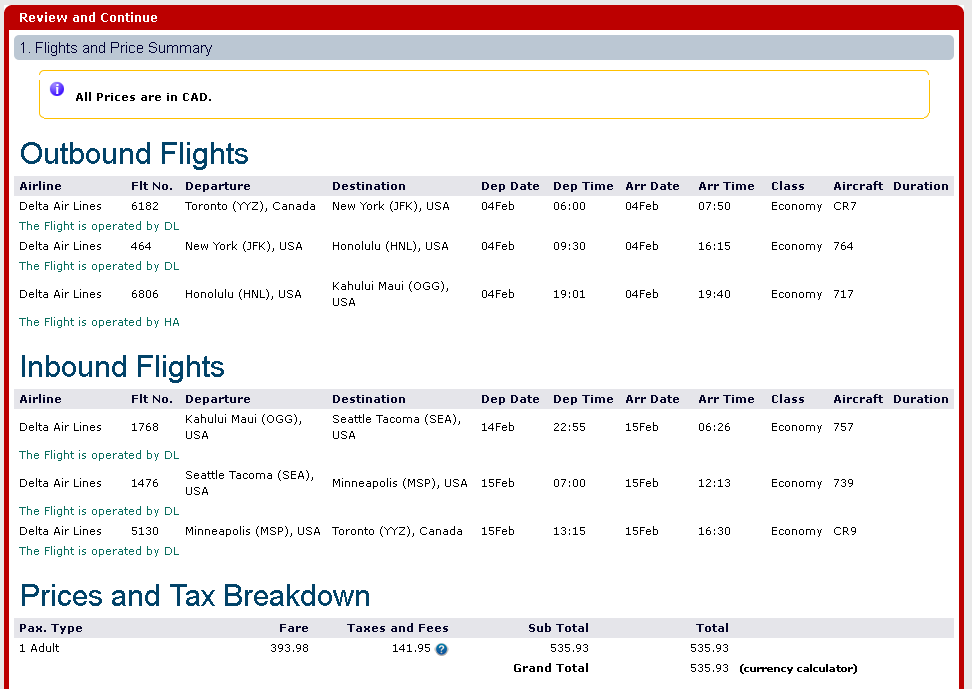972x689 pixels.
Task: Click flight number 1768 in Inbound Flights
Action: (145, 427)
